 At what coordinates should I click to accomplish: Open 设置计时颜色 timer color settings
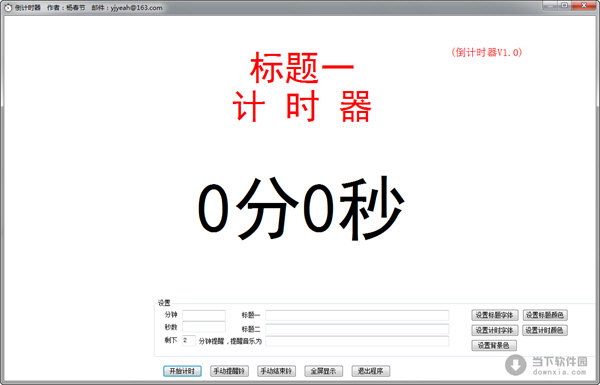click(545, 330)
